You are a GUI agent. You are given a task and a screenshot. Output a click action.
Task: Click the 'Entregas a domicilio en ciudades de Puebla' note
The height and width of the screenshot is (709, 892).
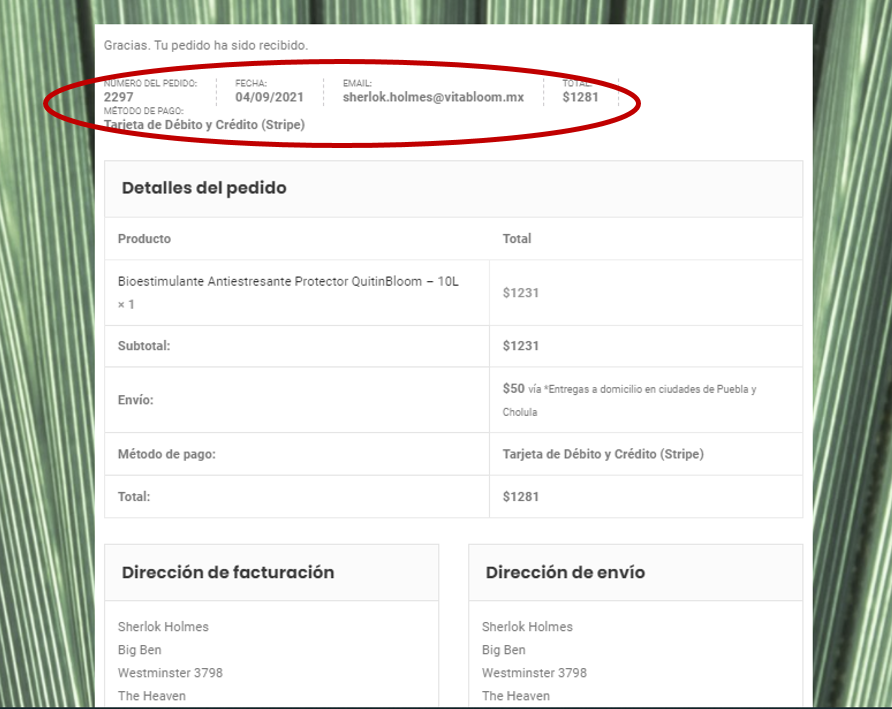click(647, 389)
